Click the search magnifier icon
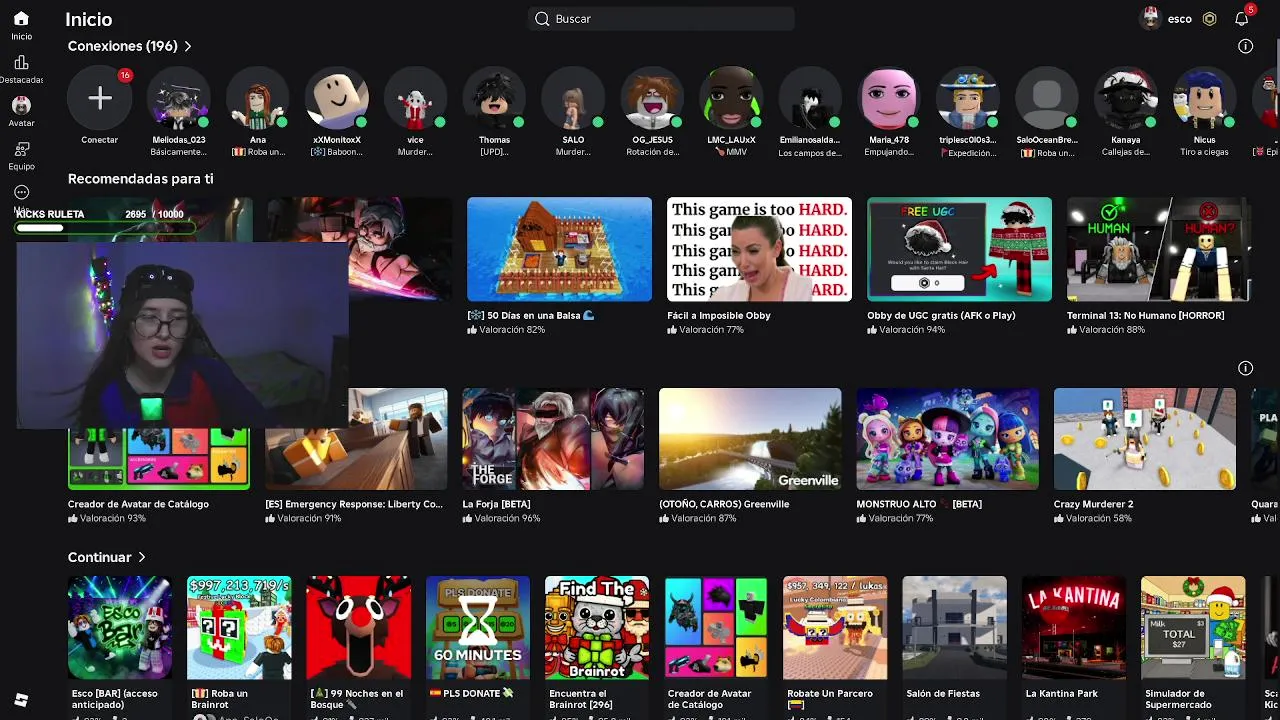 click(x=542, y=19)
